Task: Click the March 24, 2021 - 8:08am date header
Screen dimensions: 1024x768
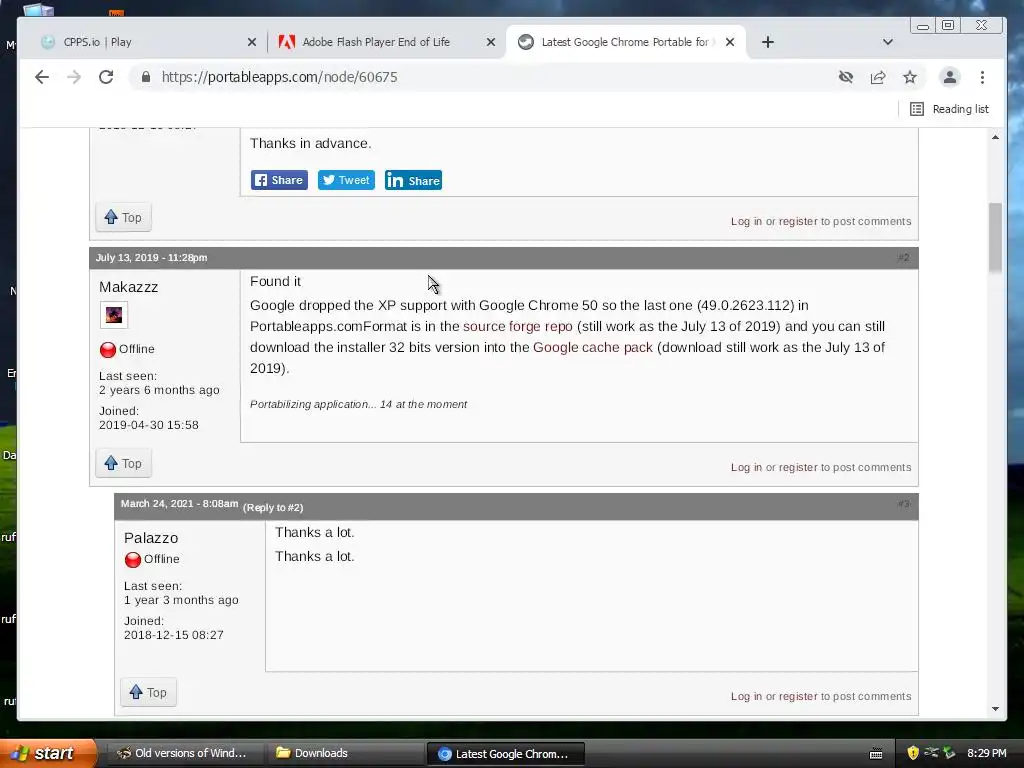Action: (180, 504)
